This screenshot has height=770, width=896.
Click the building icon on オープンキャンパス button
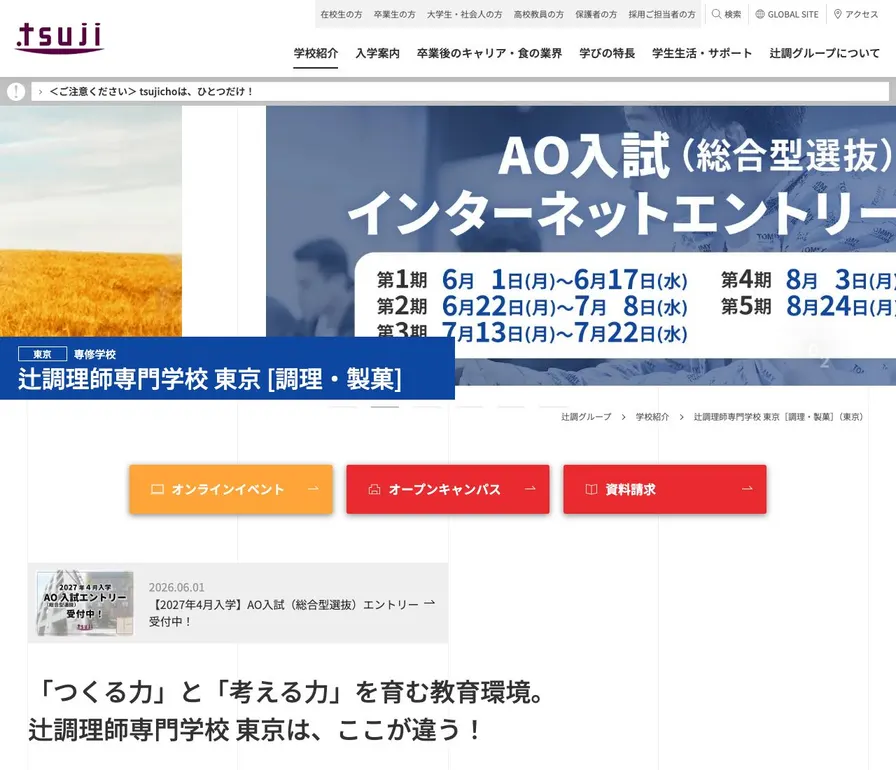(374, 490)
